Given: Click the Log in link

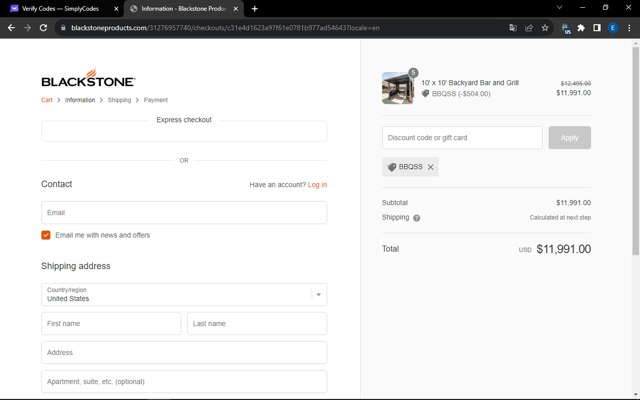Looking at the screenshot, I should pyautogui.click(x=317, y=184).
